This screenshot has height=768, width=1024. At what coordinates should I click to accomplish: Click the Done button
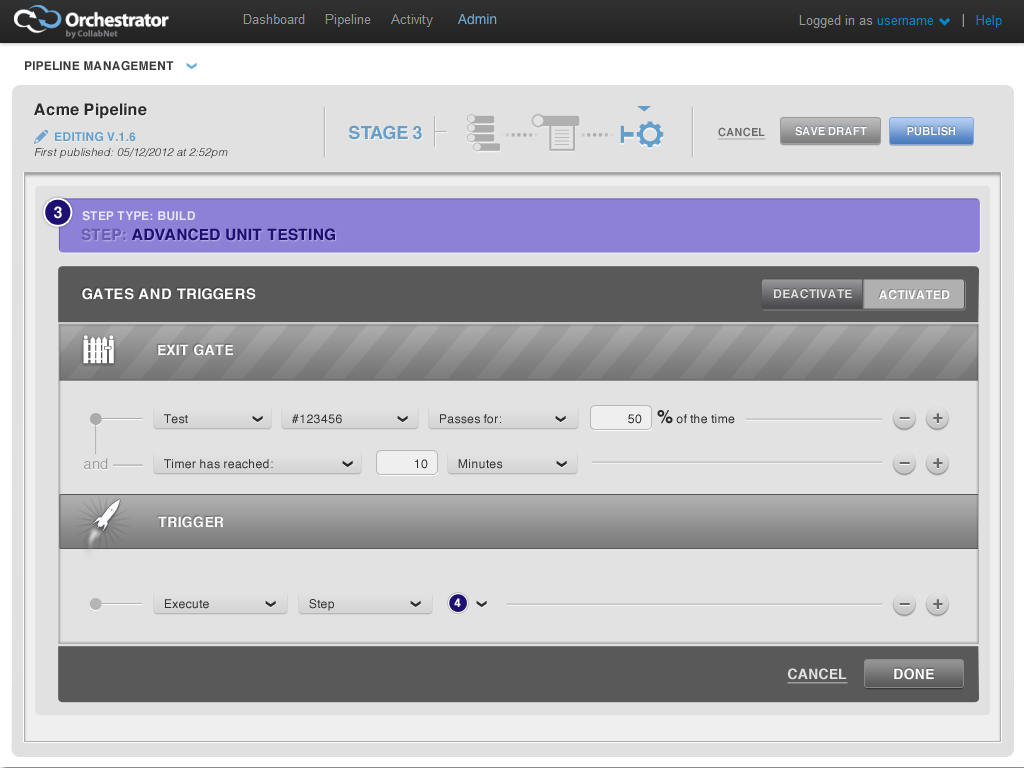click(914, 674)
